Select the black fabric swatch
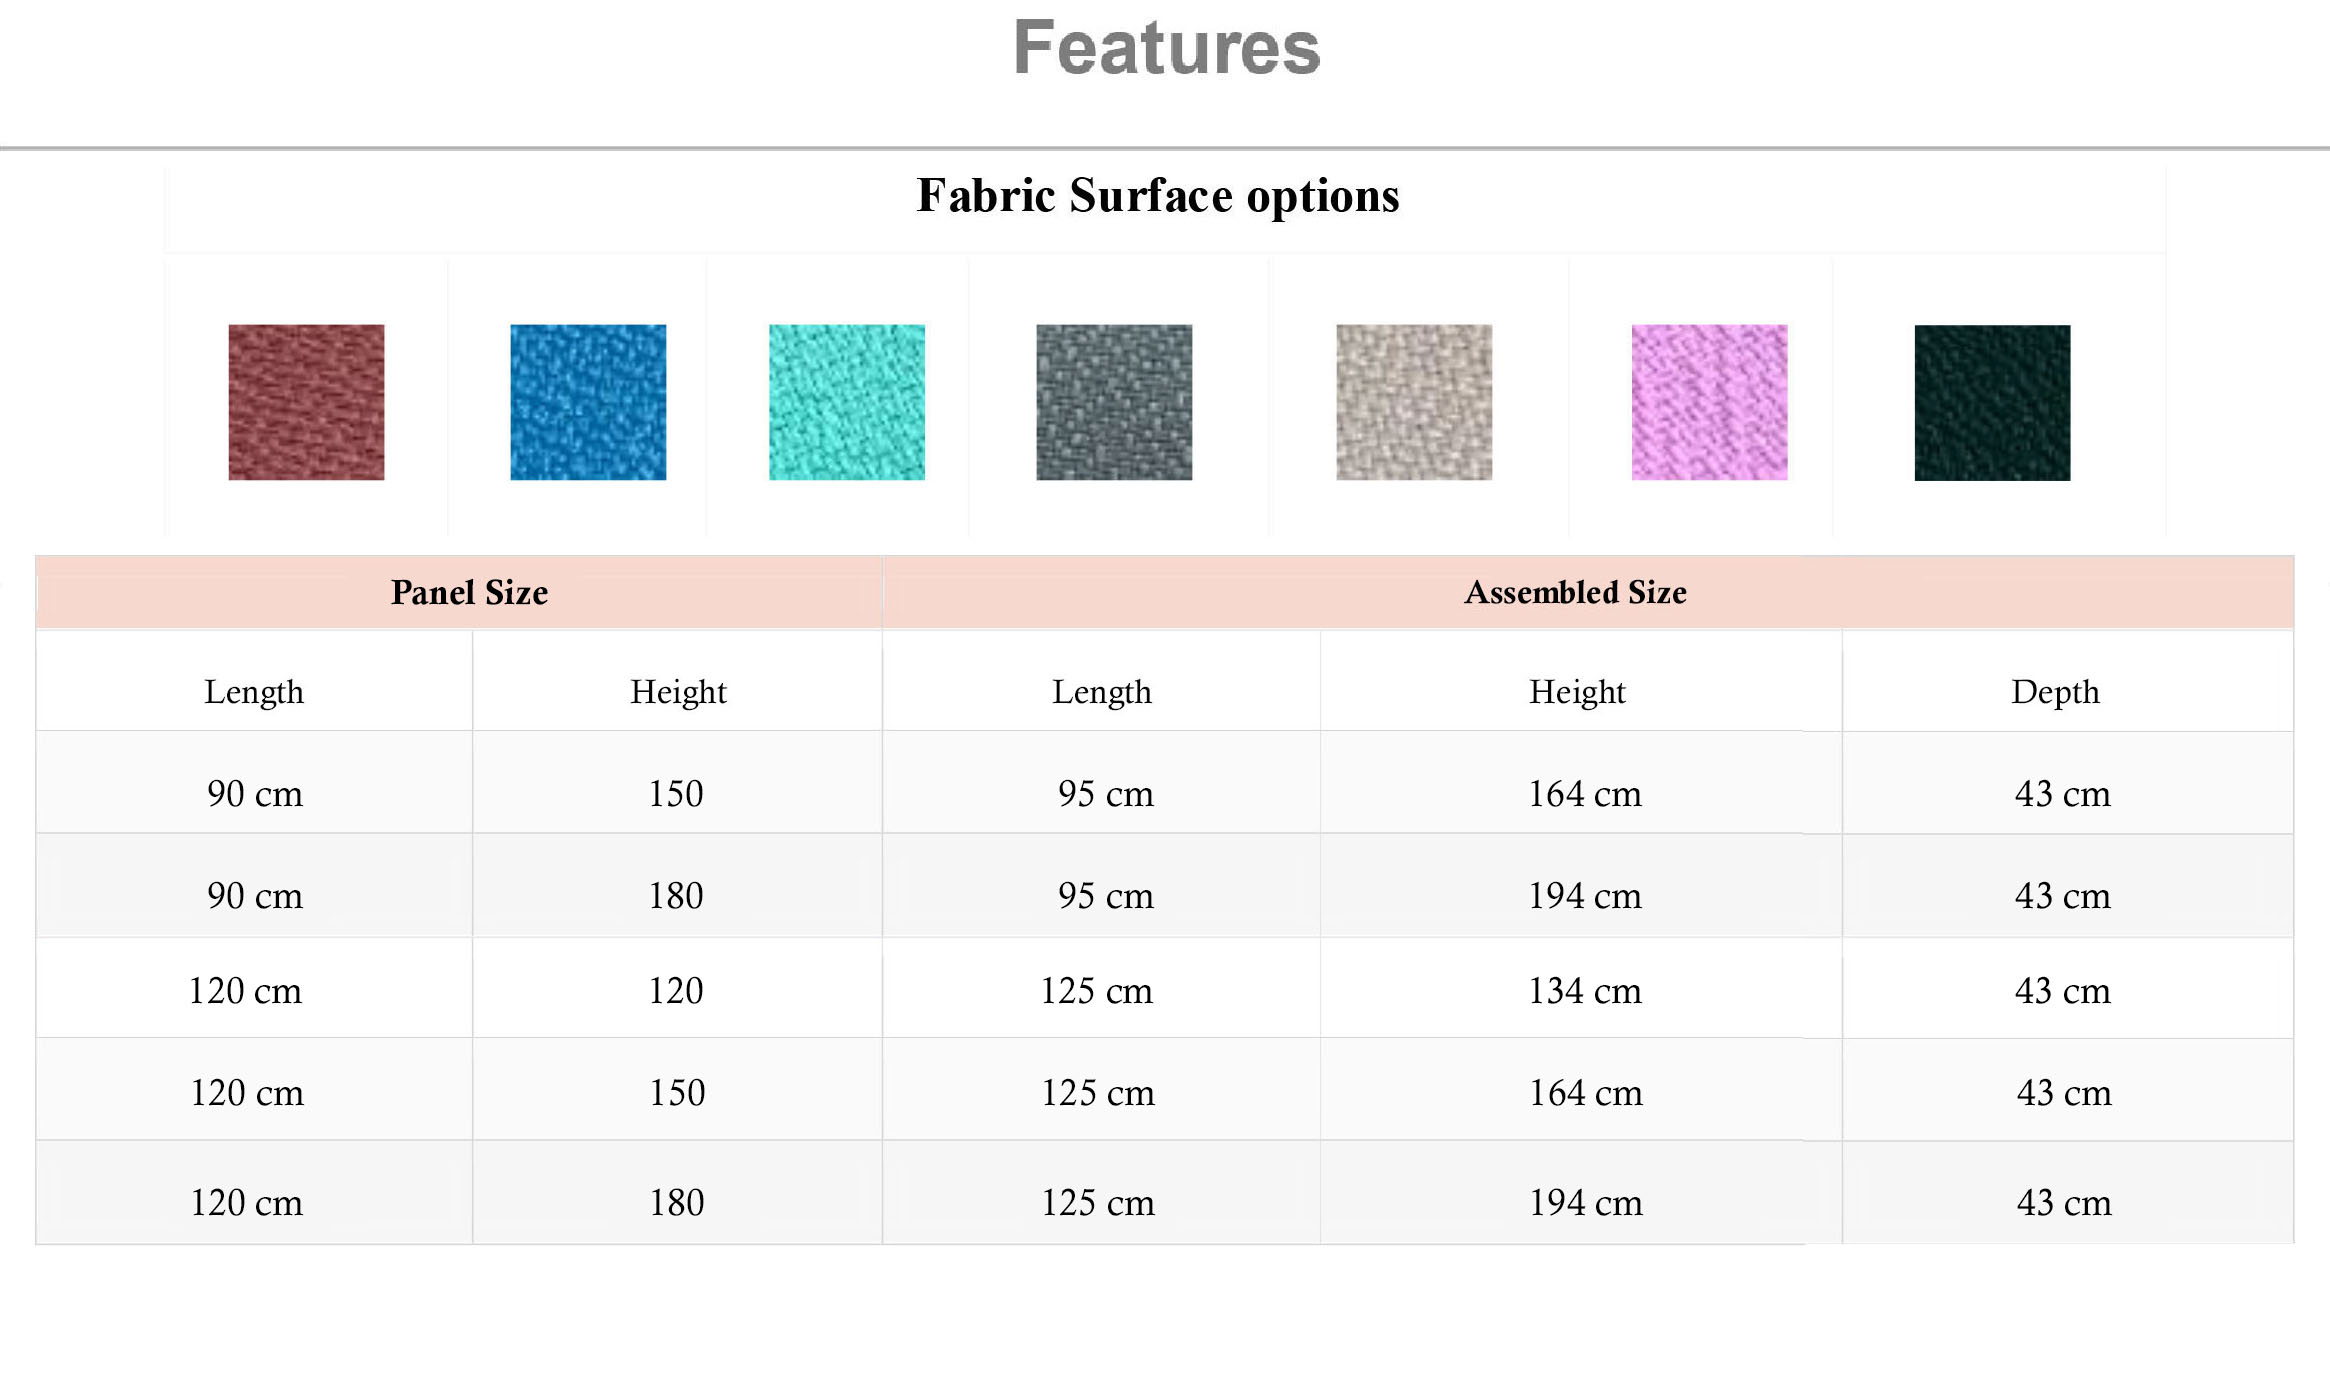Screen dimensions: 2330x1391 pos(1992,403)
